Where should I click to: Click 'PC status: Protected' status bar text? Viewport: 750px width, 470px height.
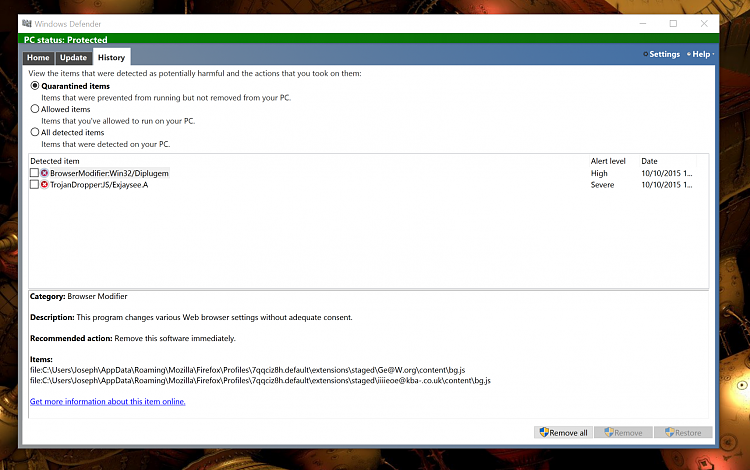click(x=66, y=40)
